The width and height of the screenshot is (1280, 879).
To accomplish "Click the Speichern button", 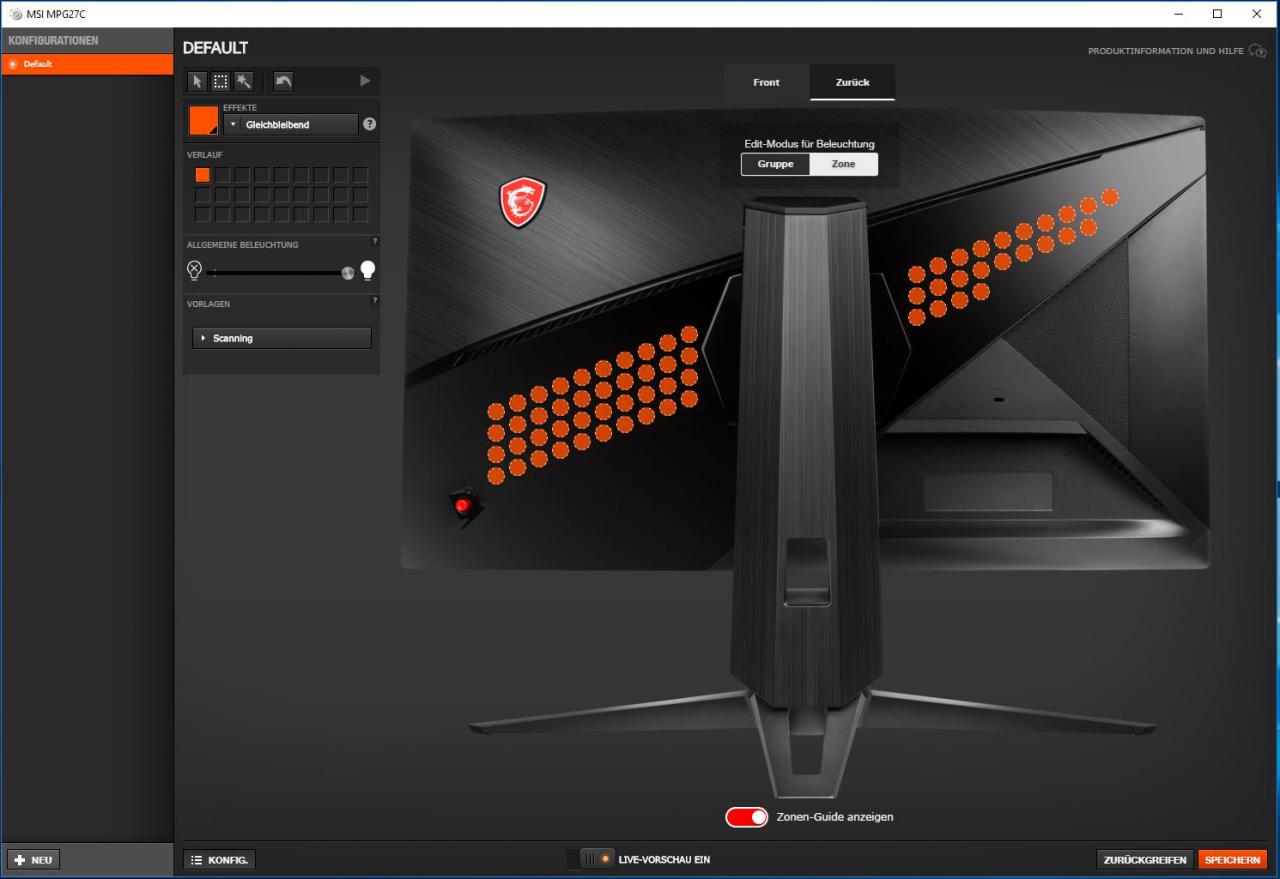I will click(x=1232, y=860).
